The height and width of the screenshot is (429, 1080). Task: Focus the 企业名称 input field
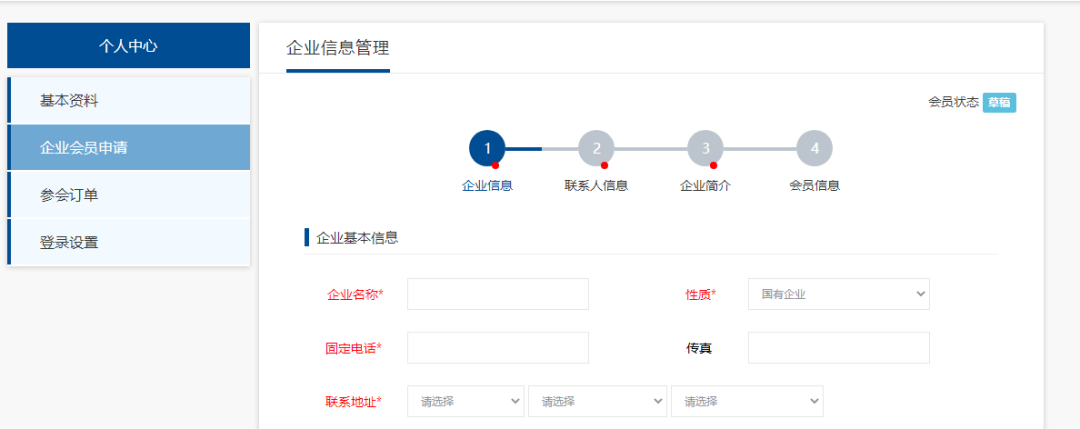(x=497, y=294)
